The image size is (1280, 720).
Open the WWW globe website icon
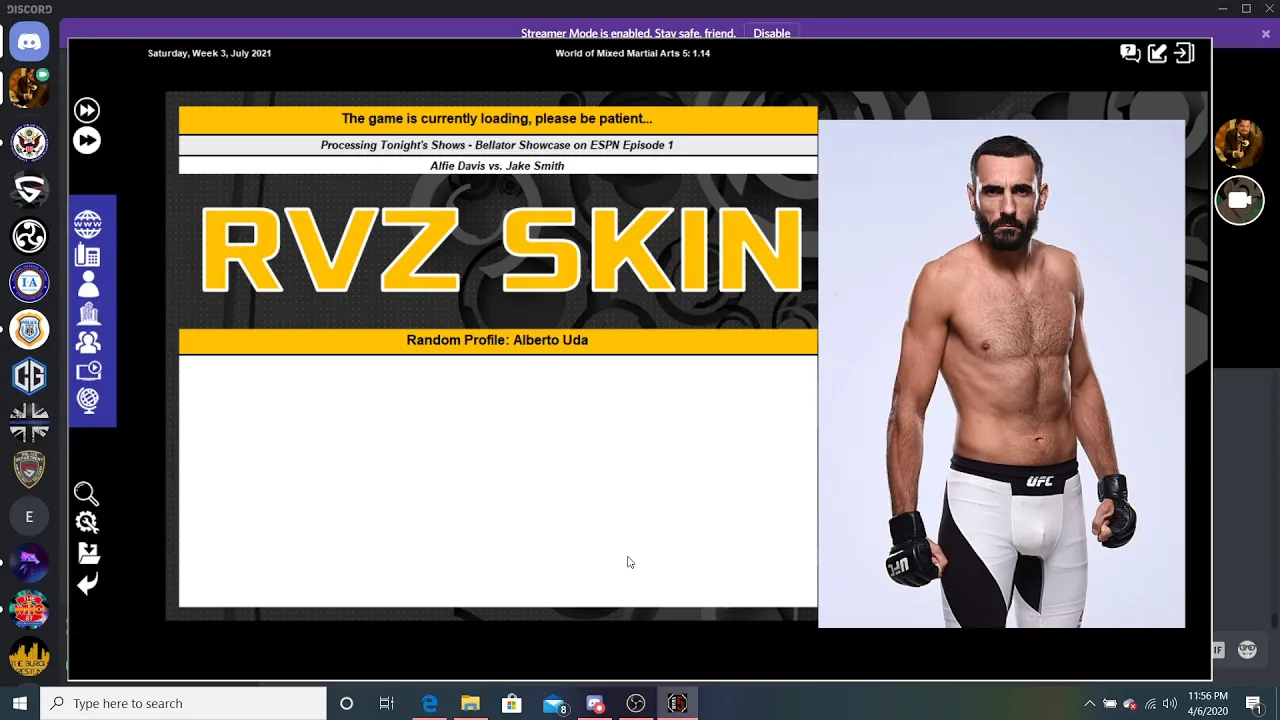pos(88,224)
